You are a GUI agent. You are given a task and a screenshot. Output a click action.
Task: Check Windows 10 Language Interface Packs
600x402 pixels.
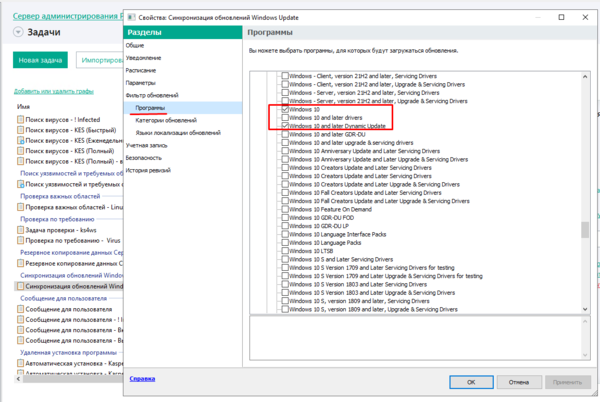click(x=285, y=234)
